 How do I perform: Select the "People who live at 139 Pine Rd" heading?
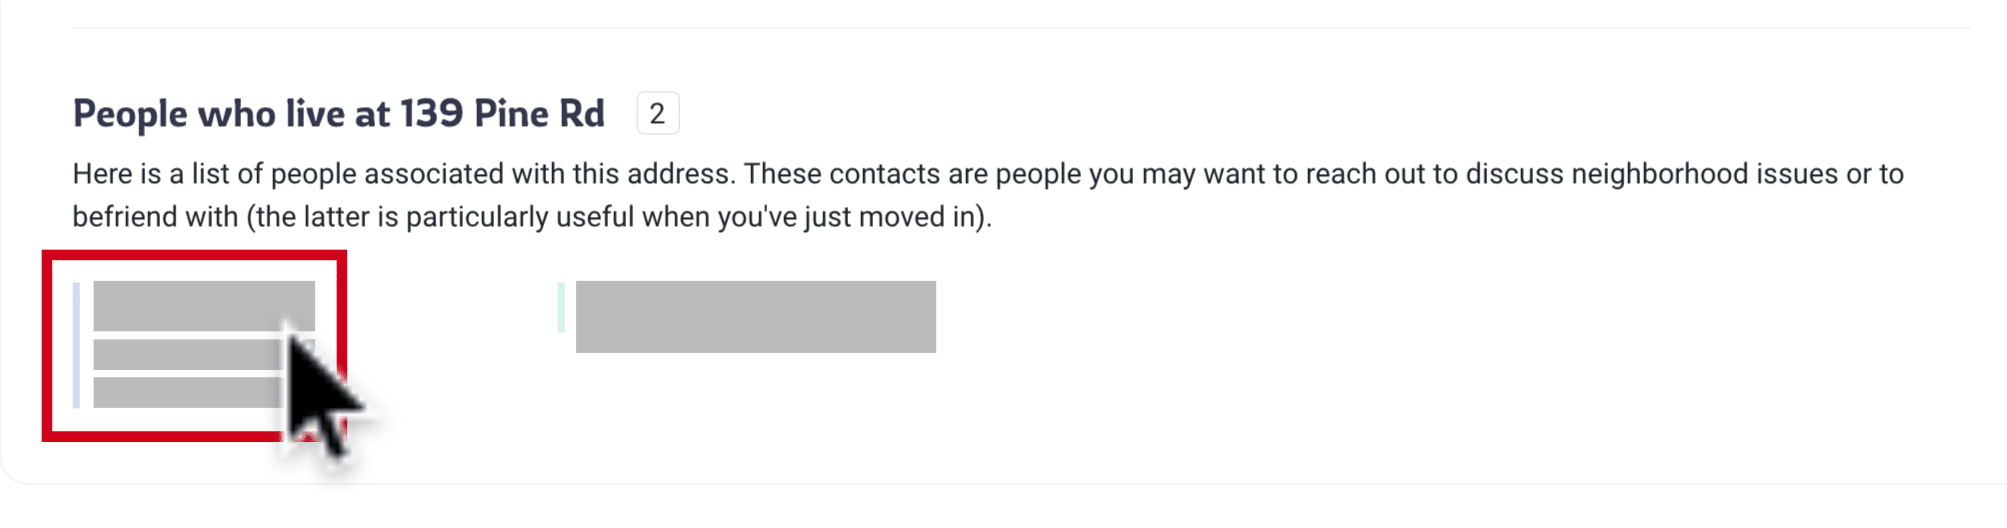point(339,114)
